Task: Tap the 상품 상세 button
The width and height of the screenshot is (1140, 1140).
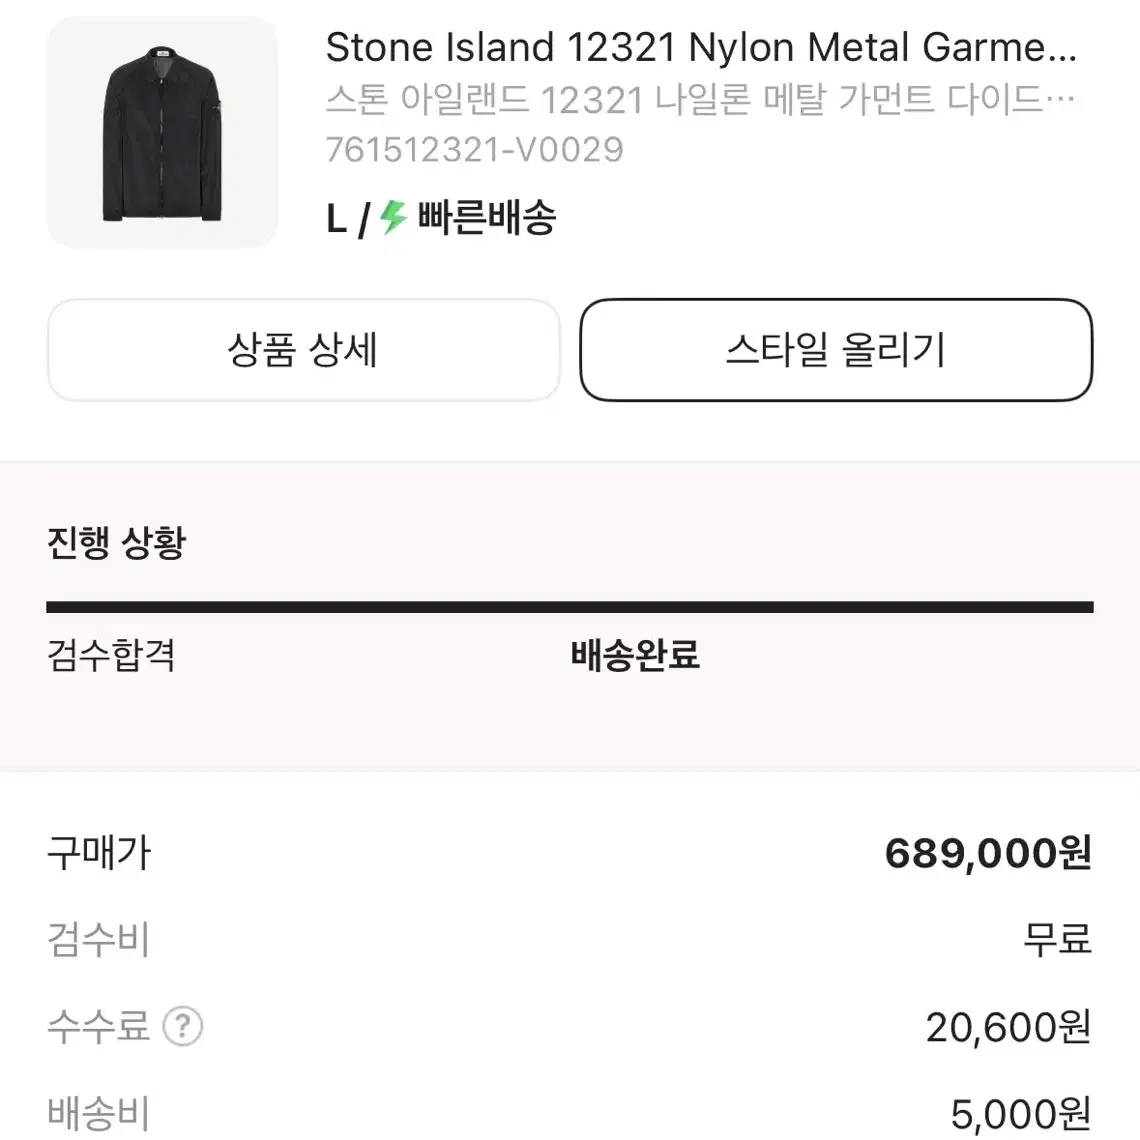Action: click(x=304, y=350)
